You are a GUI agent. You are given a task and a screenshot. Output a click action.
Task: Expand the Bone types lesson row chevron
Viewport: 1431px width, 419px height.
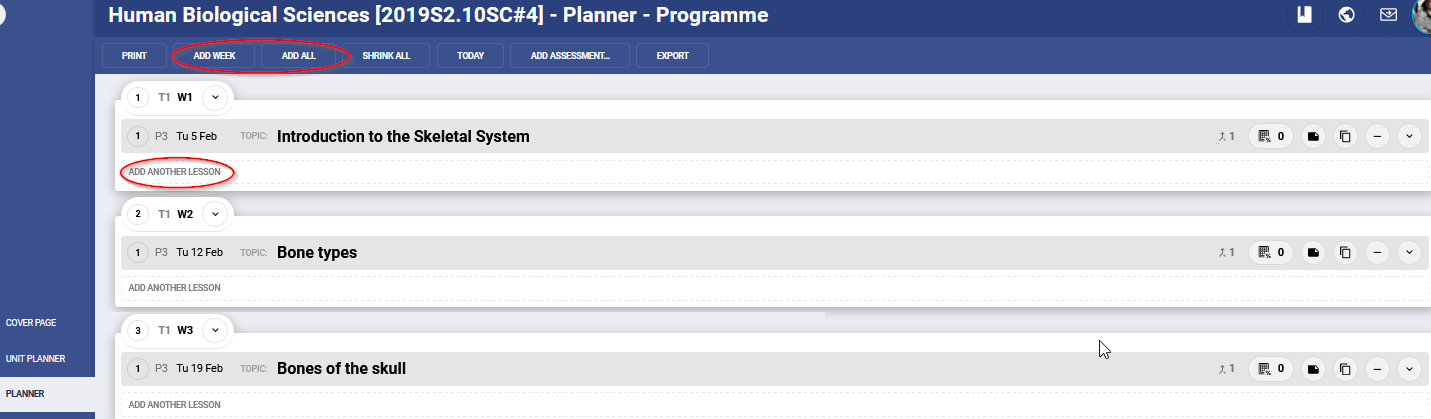1409,253
